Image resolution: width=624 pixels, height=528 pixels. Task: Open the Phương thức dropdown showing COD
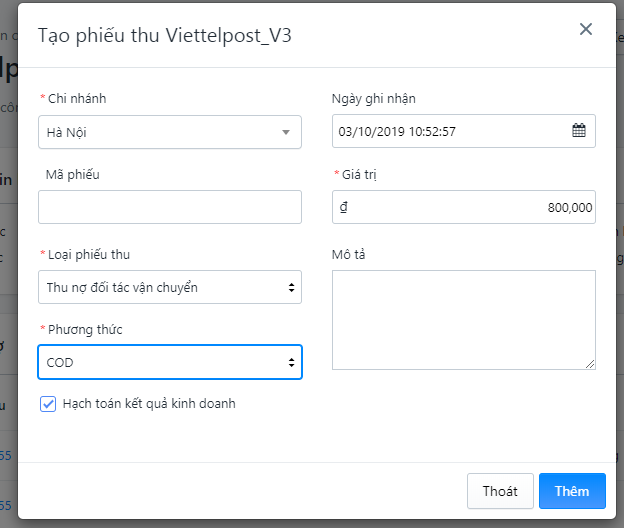pos(170,362)
